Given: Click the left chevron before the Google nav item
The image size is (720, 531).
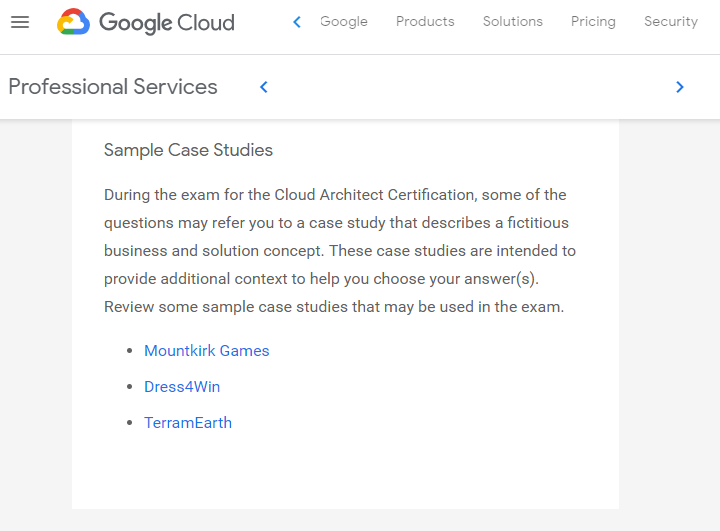Looking at the screenshot, I should pyautogui.click(x=297, y=22).
